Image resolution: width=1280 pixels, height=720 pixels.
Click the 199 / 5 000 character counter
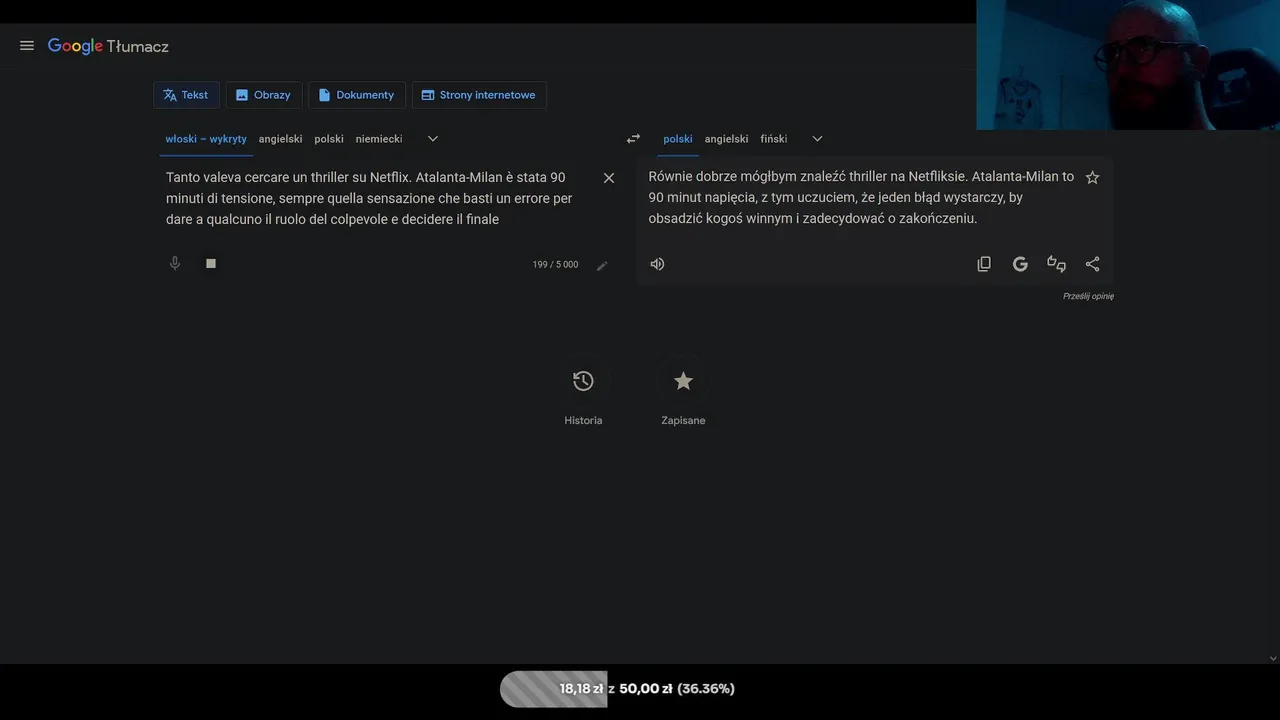click(555, 265)
